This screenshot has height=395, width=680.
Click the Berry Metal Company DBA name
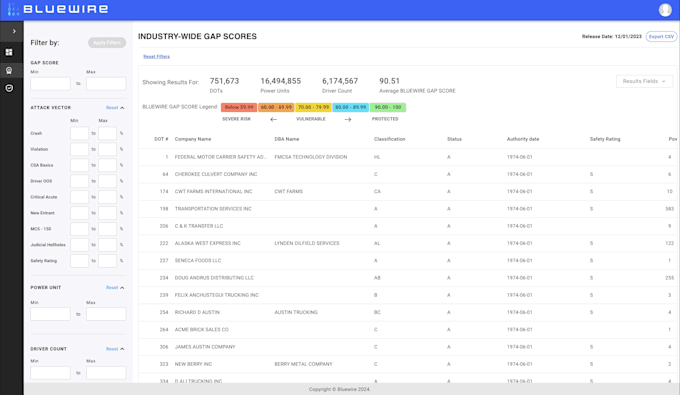[304, 364]
